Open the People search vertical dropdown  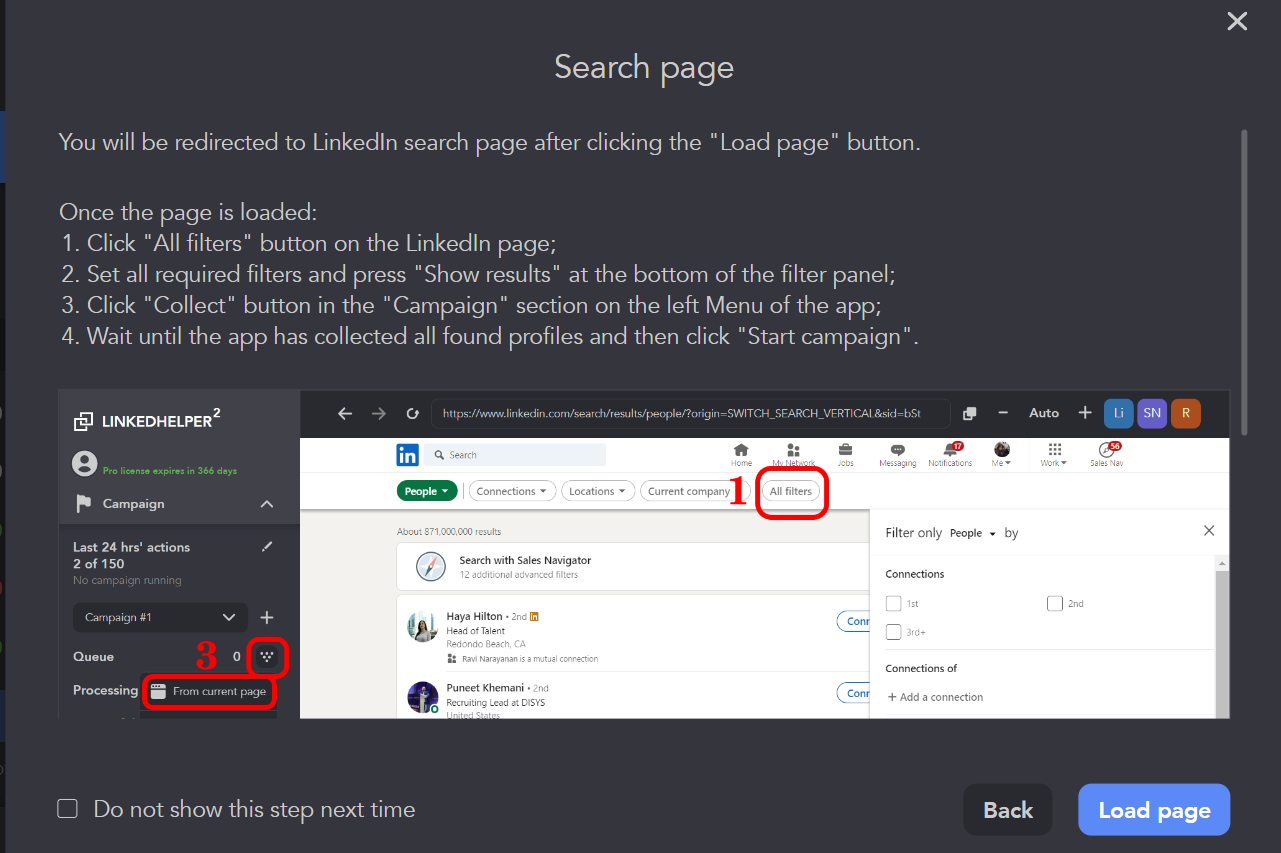point(427,491)
